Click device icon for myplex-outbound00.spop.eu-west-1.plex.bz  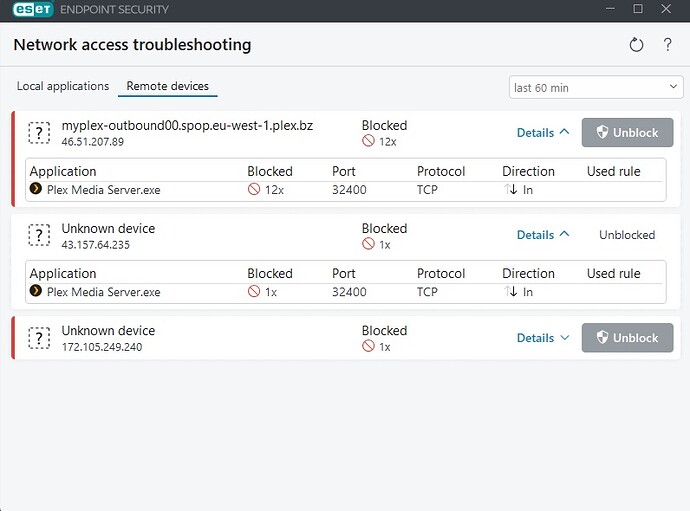pos(39,132)
